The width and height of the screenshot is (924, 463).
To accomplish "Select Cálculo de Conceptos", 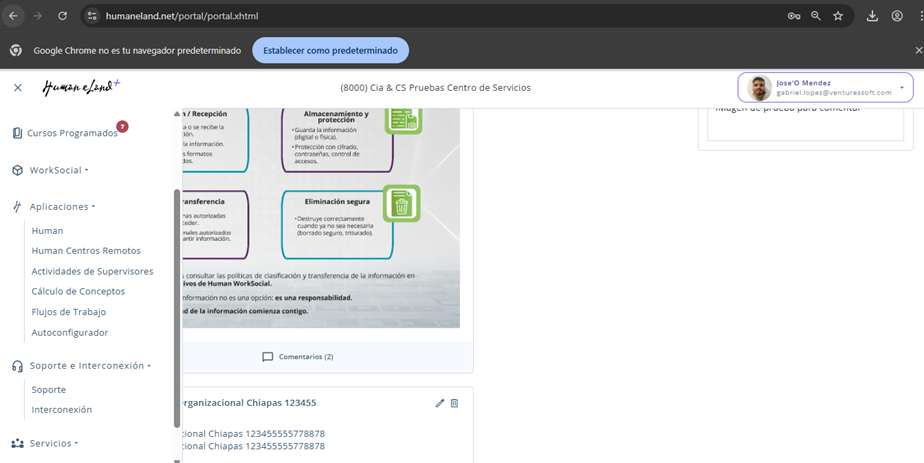I will pyautogui.click(x=78, y=291).
